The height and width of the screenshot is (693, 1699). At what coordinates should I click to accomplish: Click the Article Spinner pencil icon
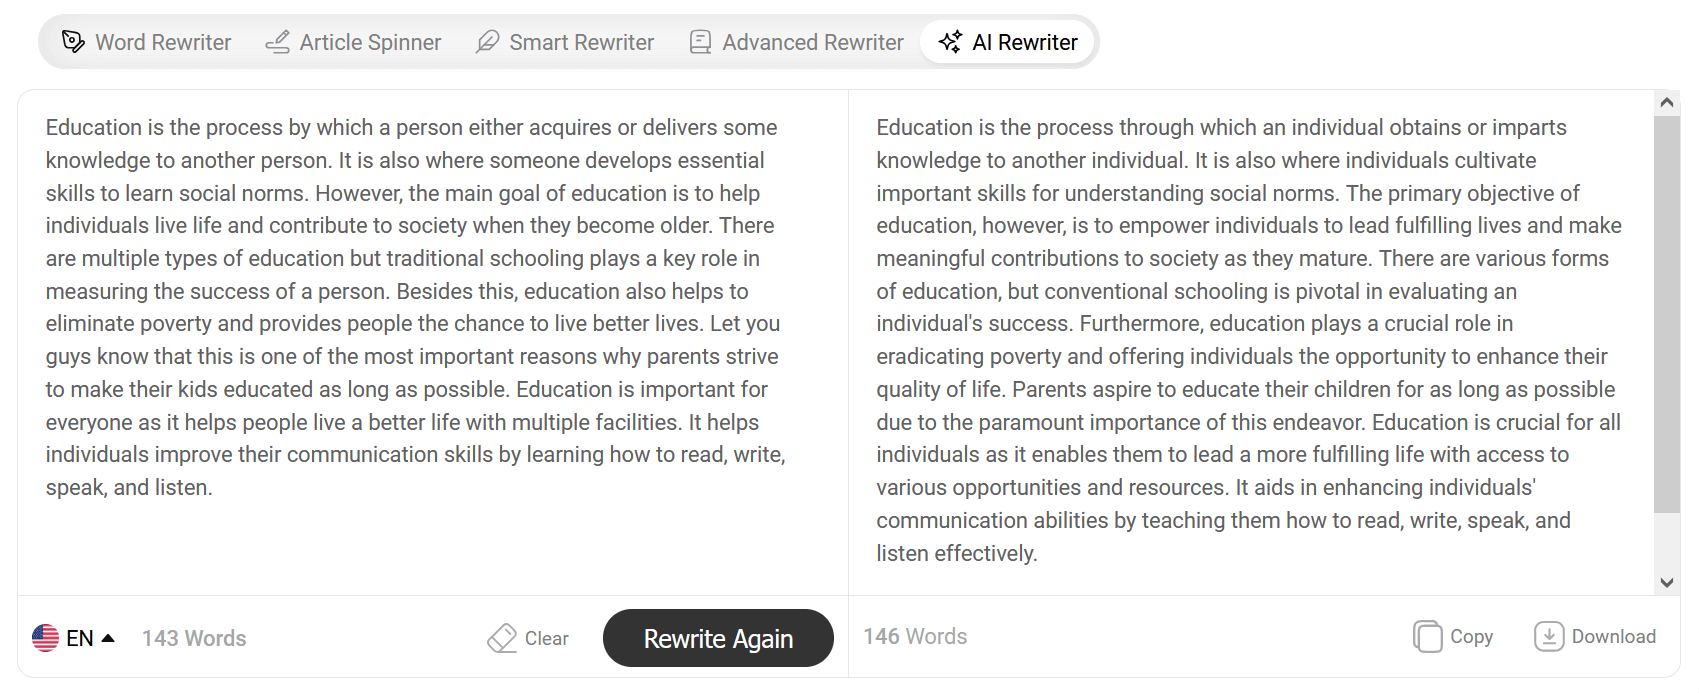(277, 42)
